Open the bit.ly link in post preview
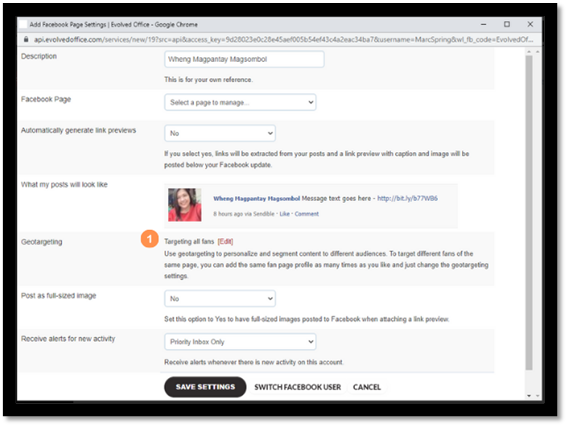The width and height of the screenshot is (566, 426). pos(408,198)
